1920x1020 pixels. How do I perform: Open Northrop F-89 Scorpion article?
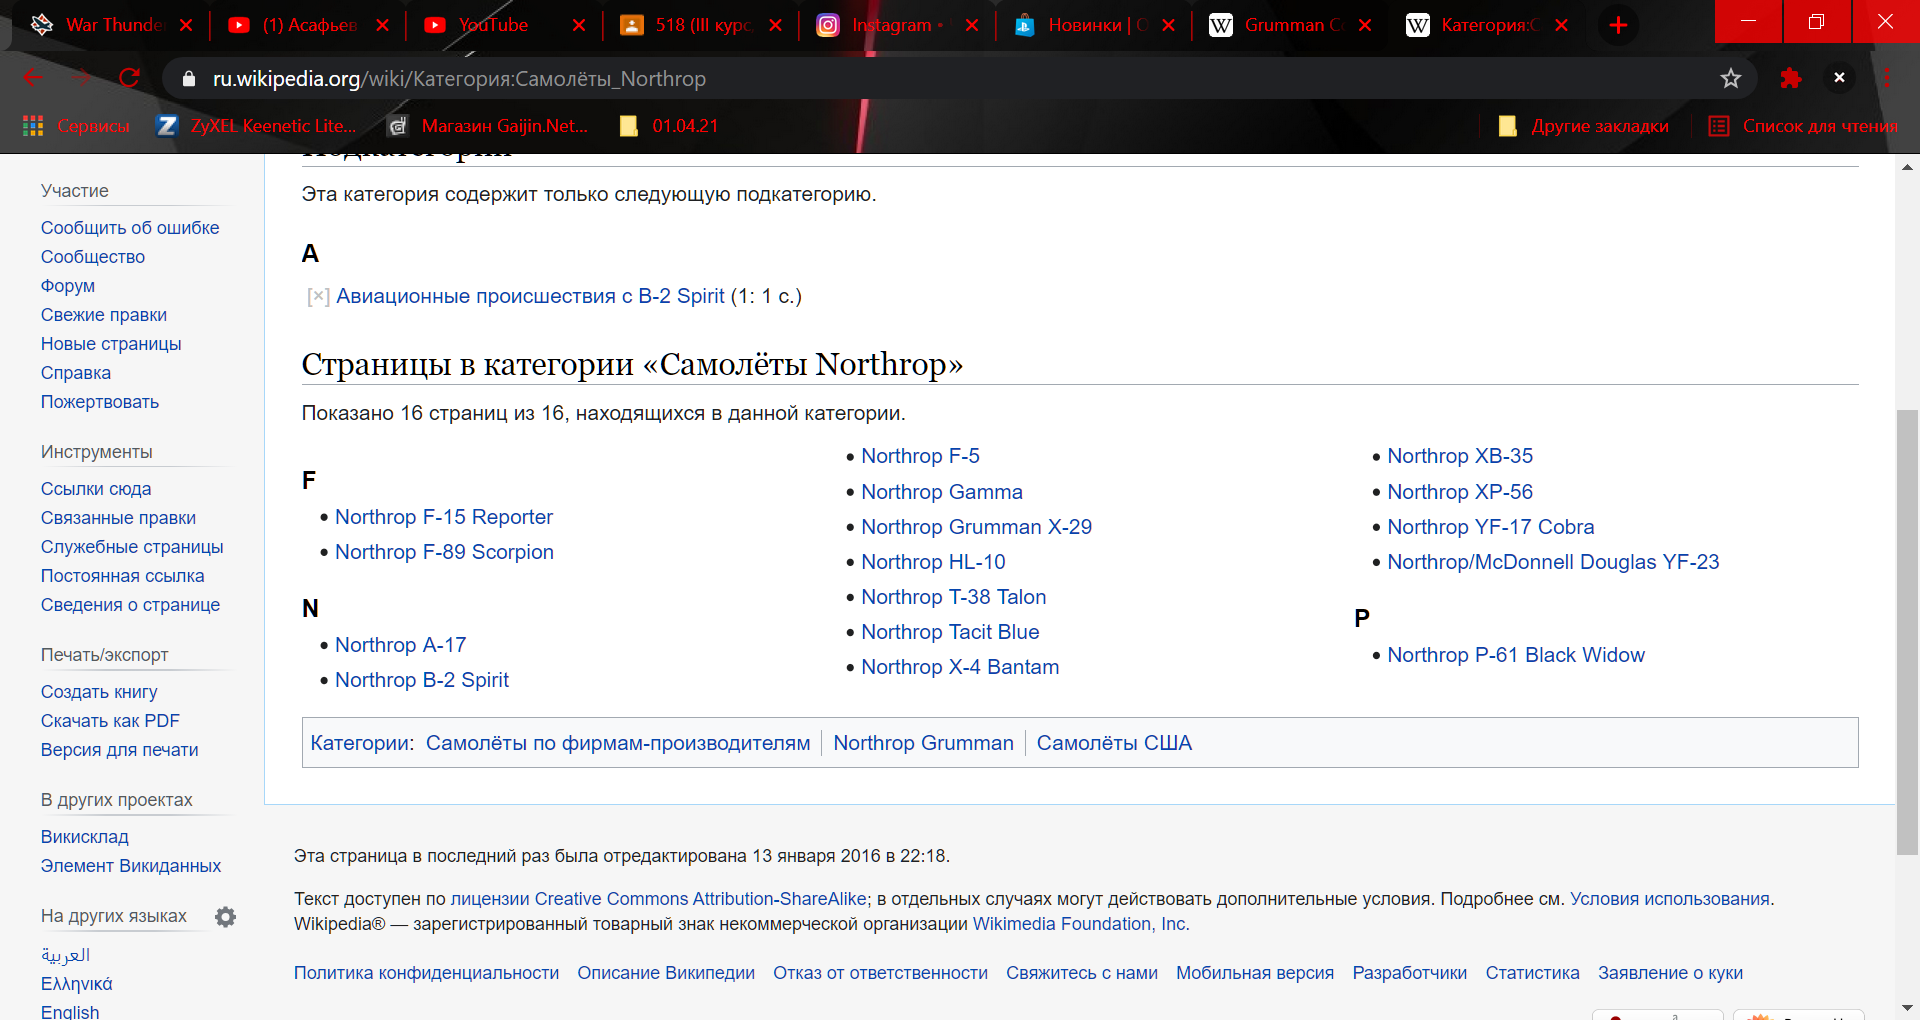pos(444,552)
